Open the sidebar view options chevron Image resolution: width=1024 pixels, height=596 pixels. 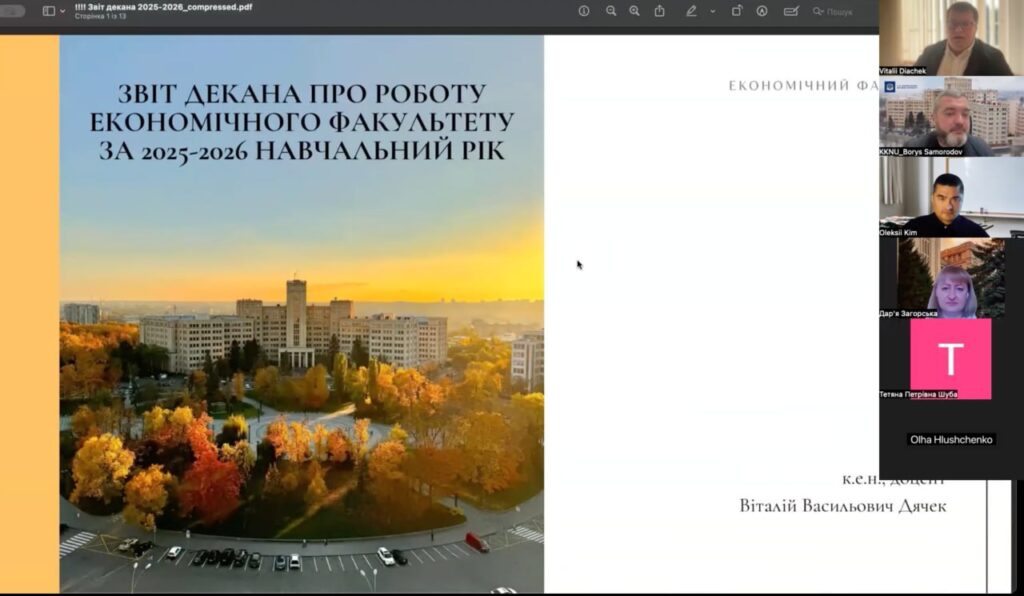[x=63, y=11]
